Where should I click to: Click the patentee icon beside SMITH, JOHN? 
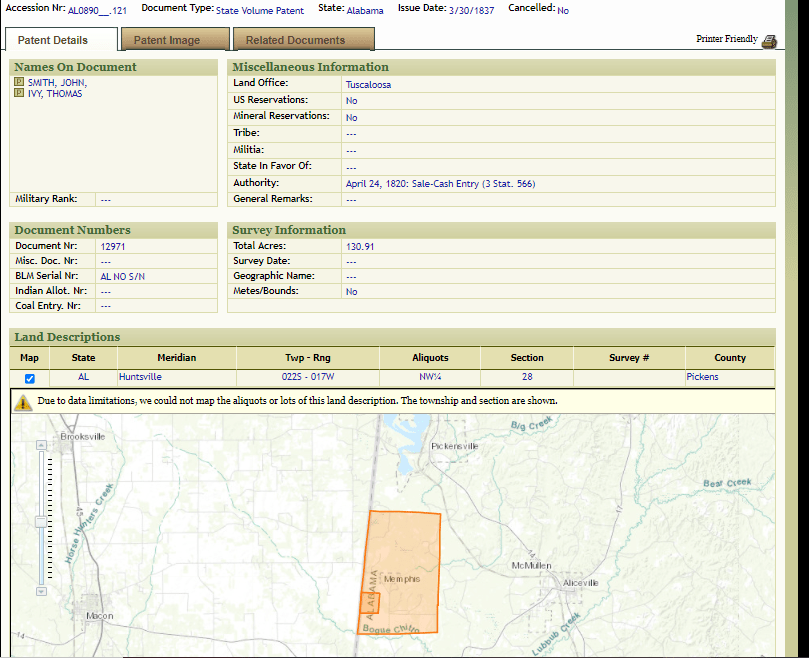19,83
